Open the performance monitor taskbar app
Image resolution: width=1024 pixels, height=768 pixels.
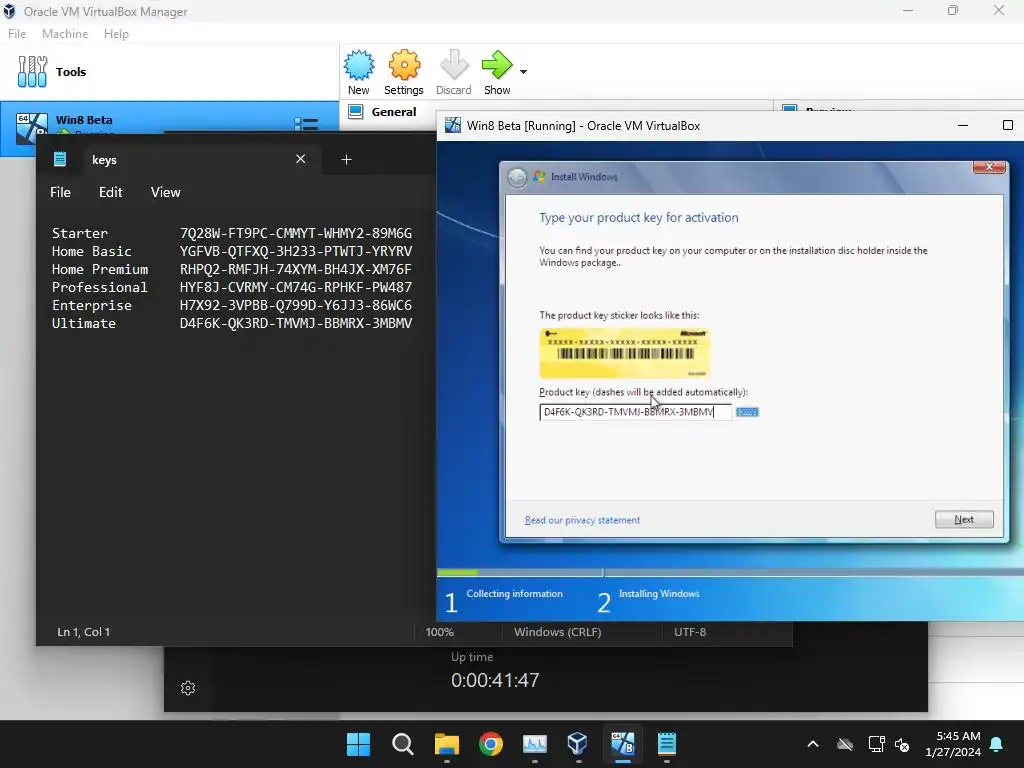534,744
